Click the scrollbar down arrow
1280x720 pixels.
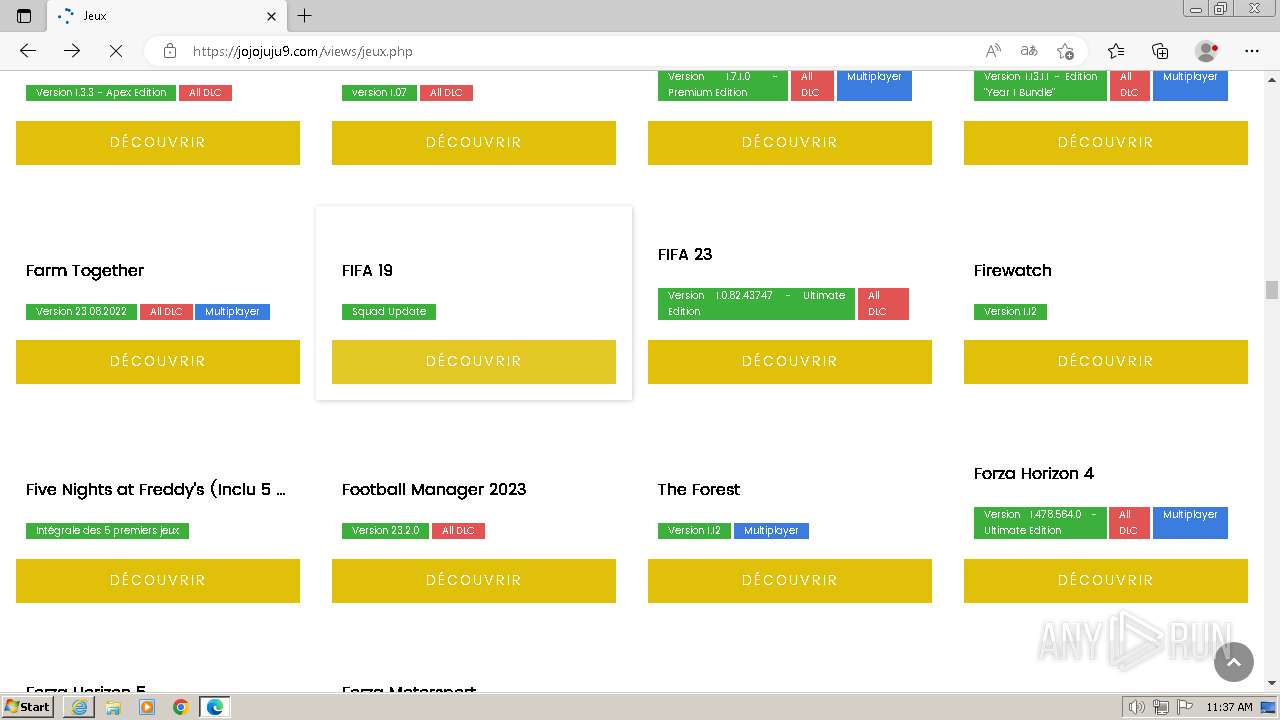click(1272, 683)
